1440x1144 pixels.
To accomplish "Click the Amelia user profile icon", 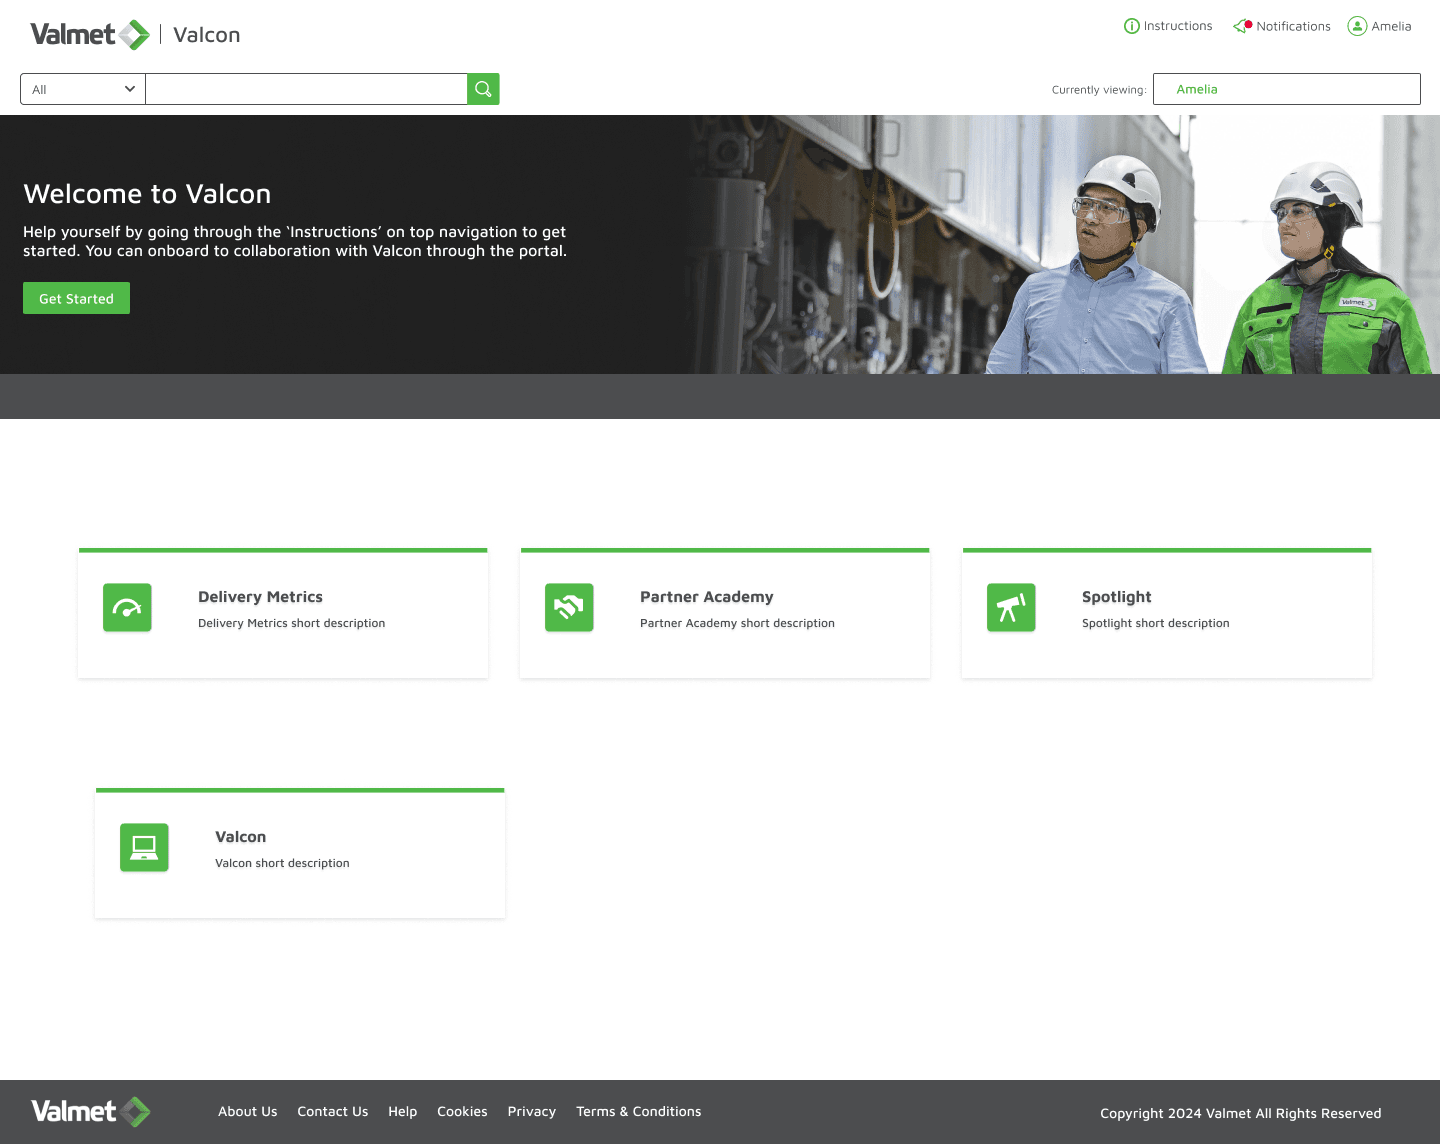I will pyautogui.click(x=1357, y=26).
